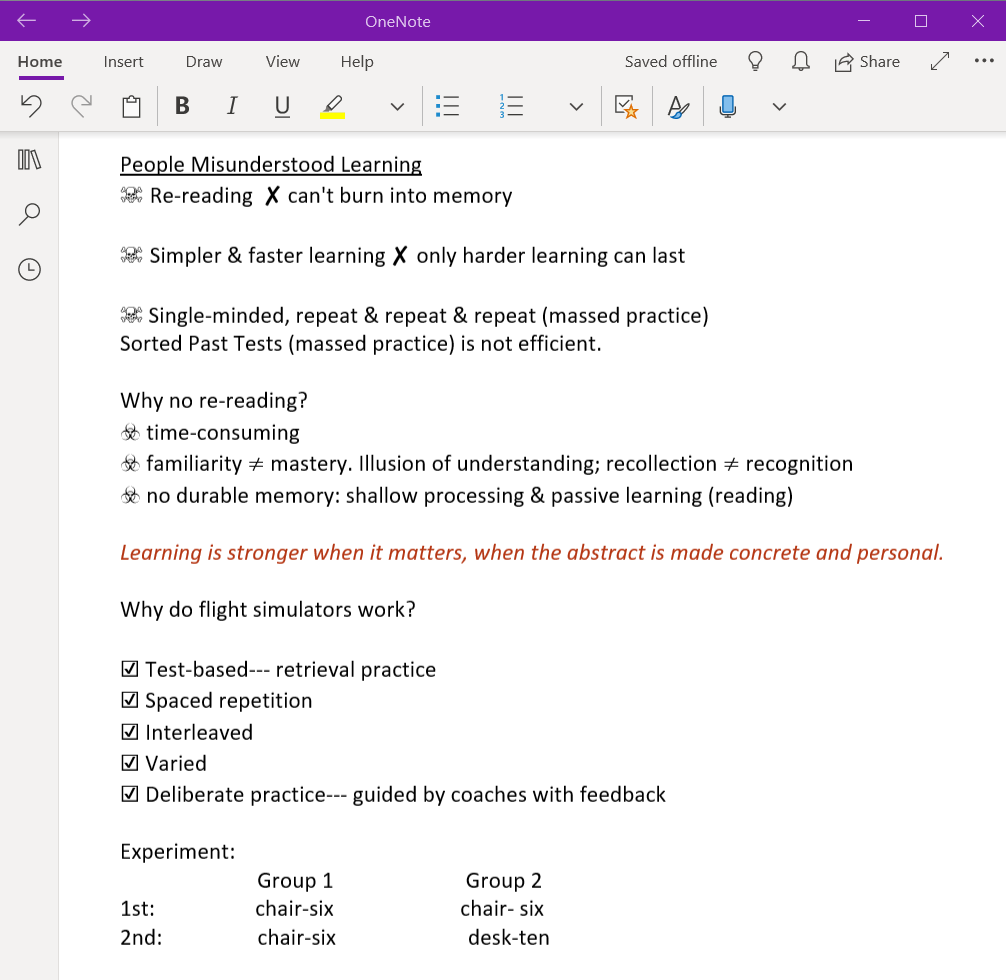Screen dimensions: 1006x980
Task: Switch to the Insert tab
Action: (x=123, y=62)
